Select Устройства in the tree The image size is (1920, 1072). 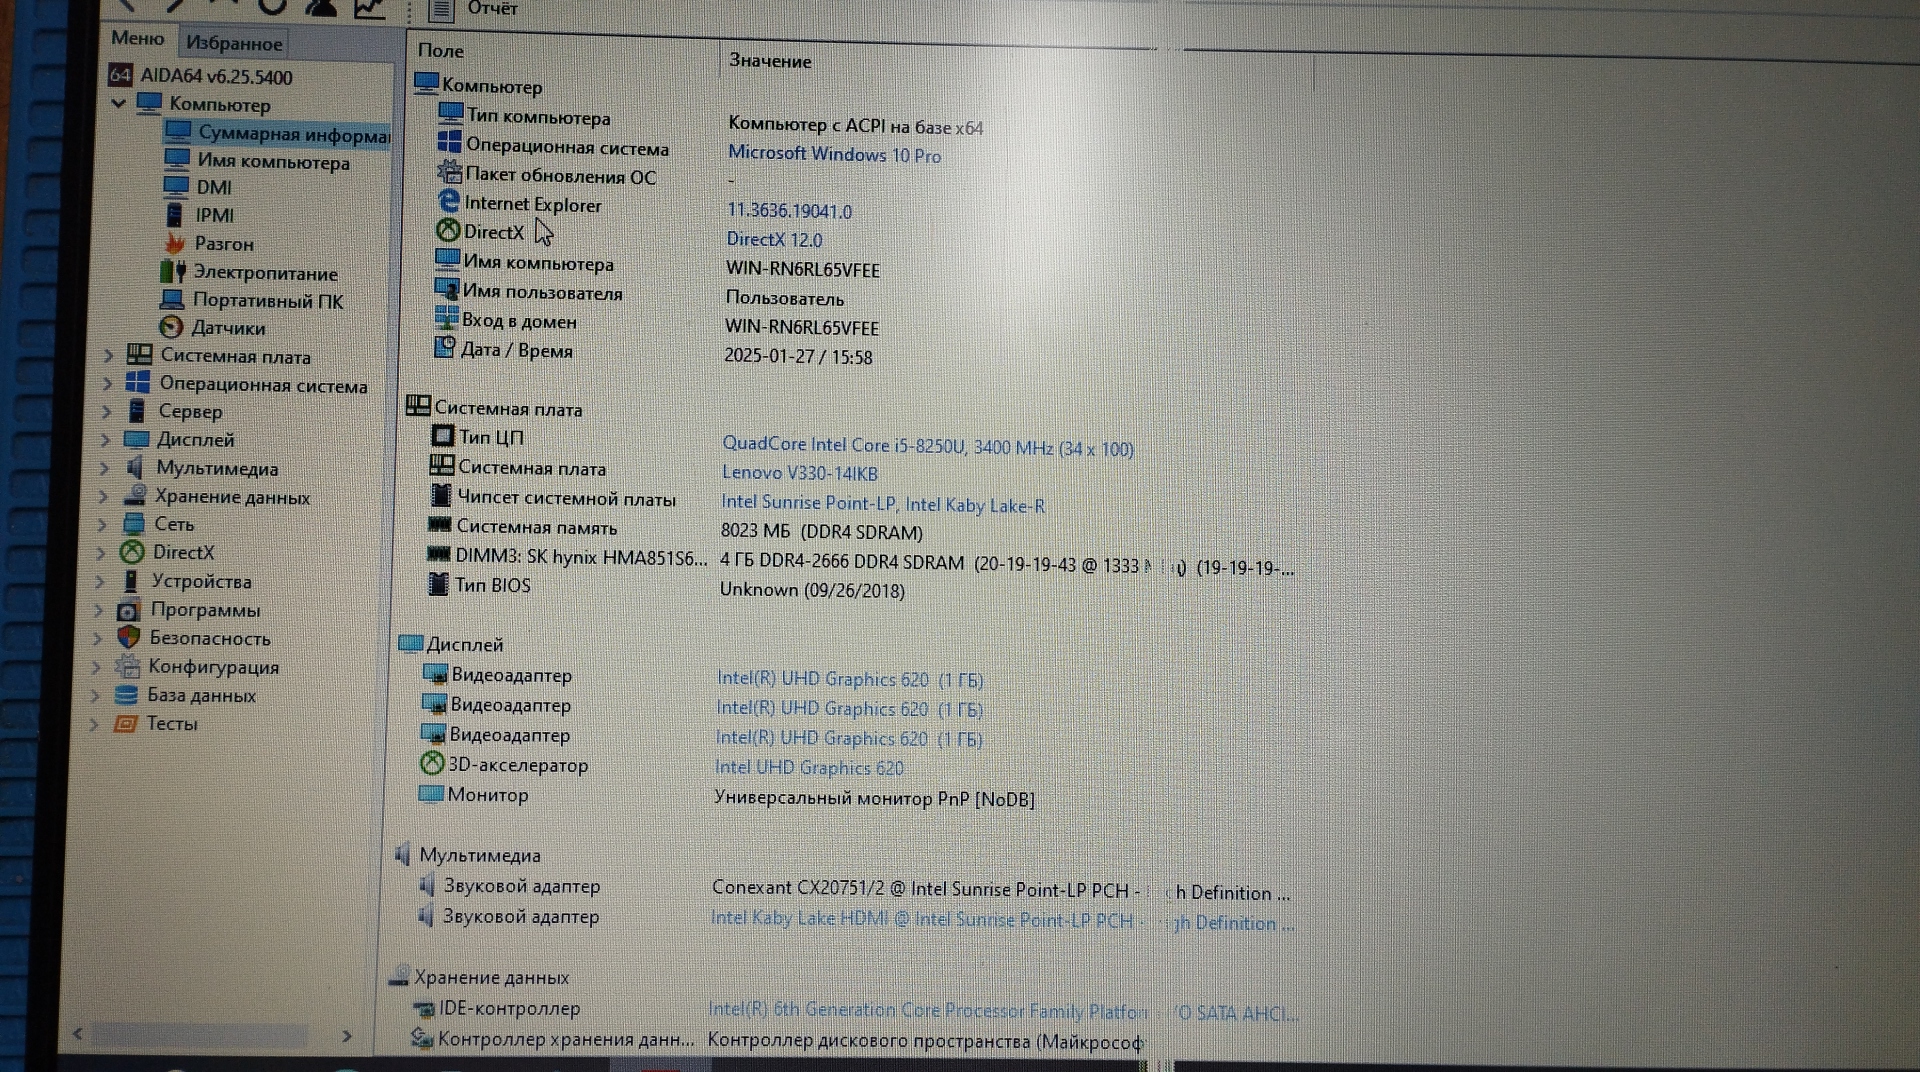(x=201, y=581)
